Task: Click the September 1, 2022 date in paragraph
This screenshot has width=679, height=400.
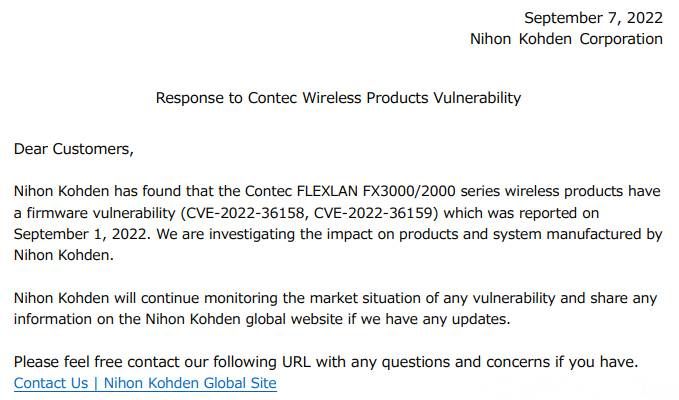Action: tap(81, 234)
